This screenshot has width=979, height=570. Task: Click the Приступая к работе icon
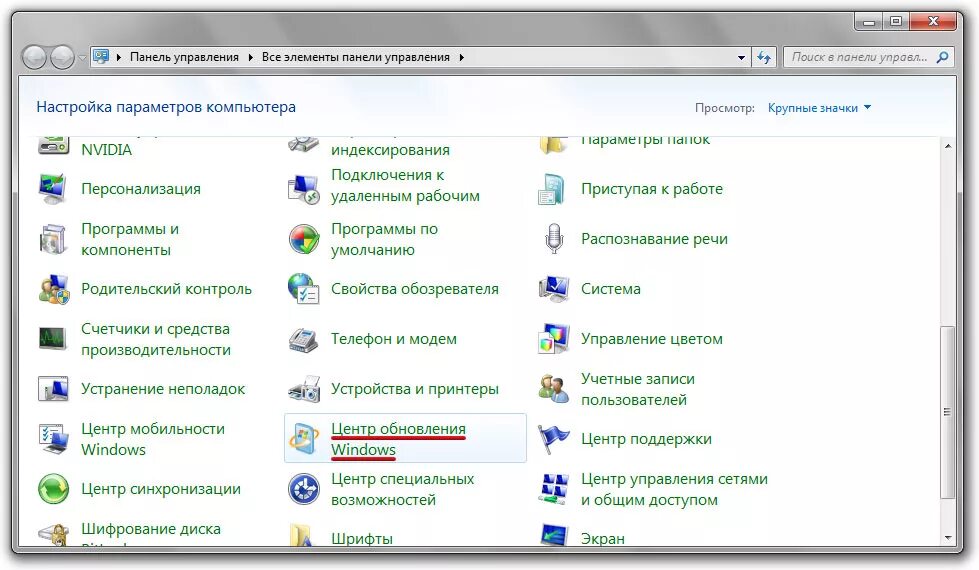(x=553, y=189)
